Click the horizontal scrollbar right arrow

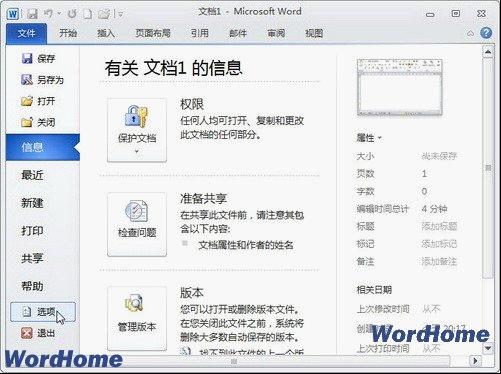click(475, 361)
